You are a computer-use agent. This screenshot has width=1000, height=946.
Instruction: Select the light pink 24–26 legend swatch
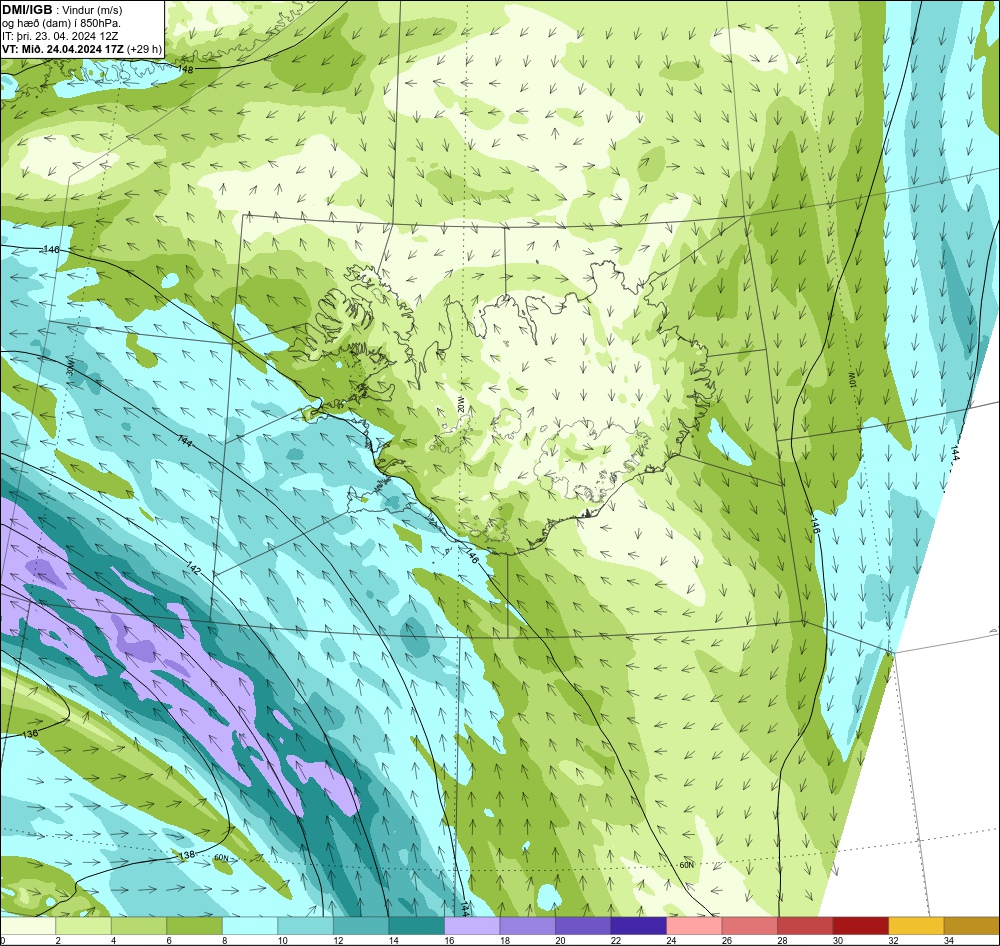[694, 926]
